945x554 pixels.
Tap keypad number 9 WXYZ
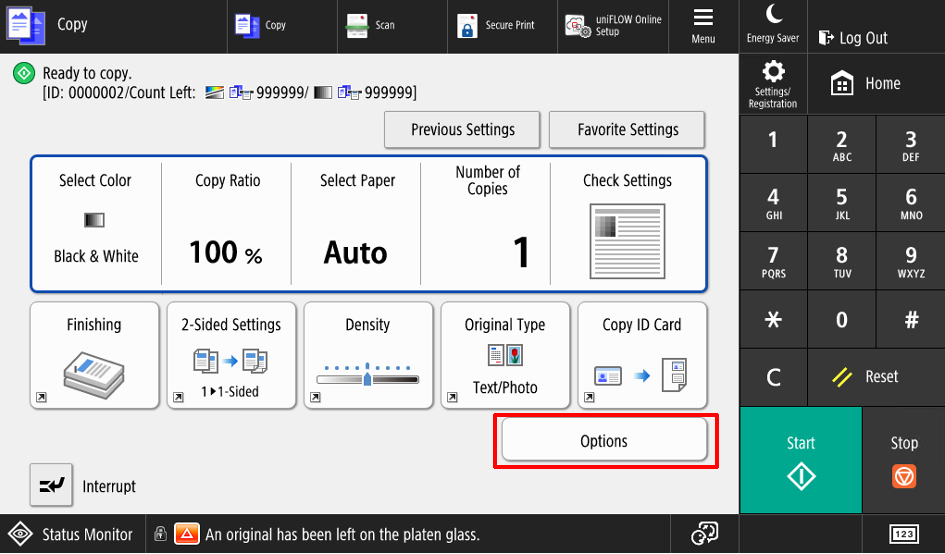911,260
